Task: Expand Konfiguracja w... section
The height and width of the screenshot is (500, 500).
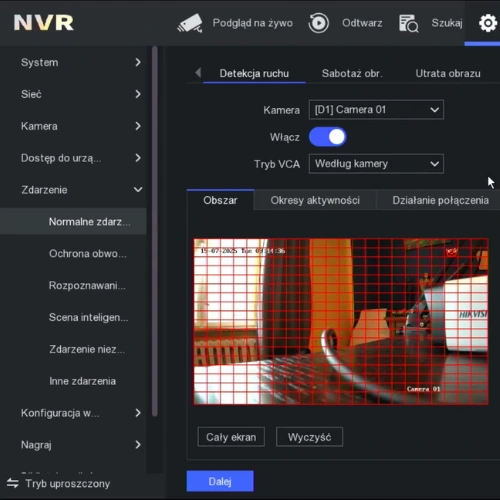Action: (x=73, y=413)
